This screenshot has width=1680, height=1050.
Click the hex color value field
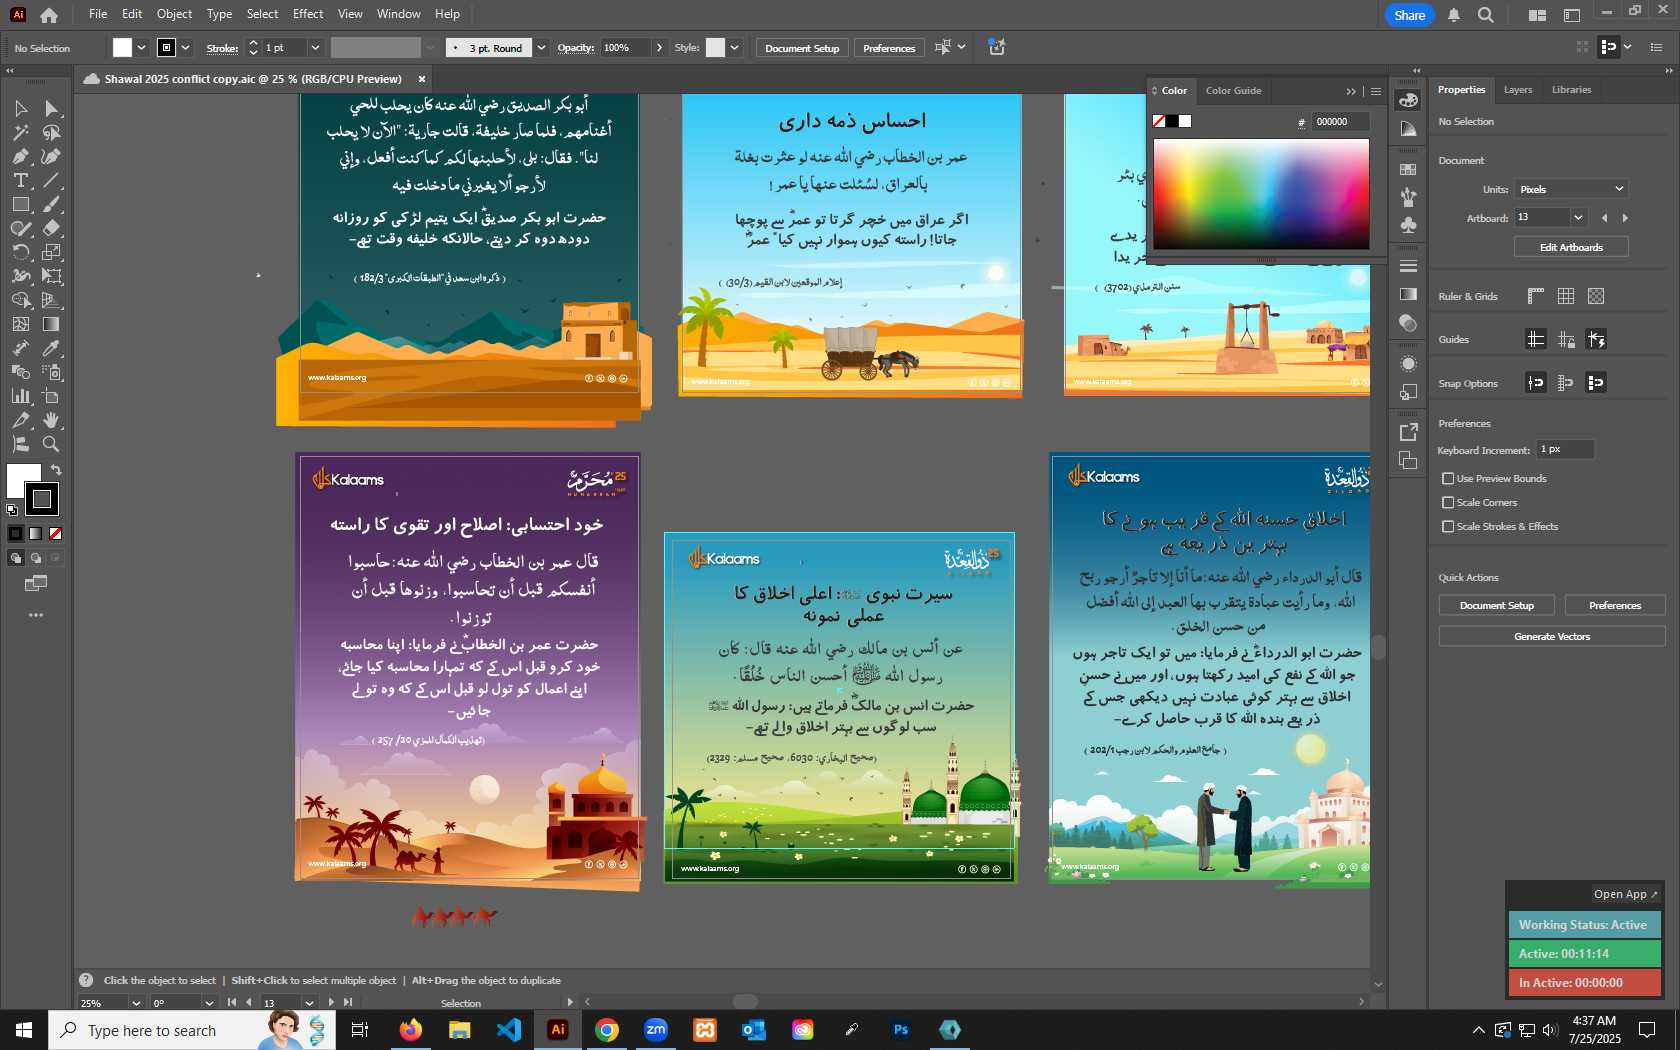(x=1339, y=122)
